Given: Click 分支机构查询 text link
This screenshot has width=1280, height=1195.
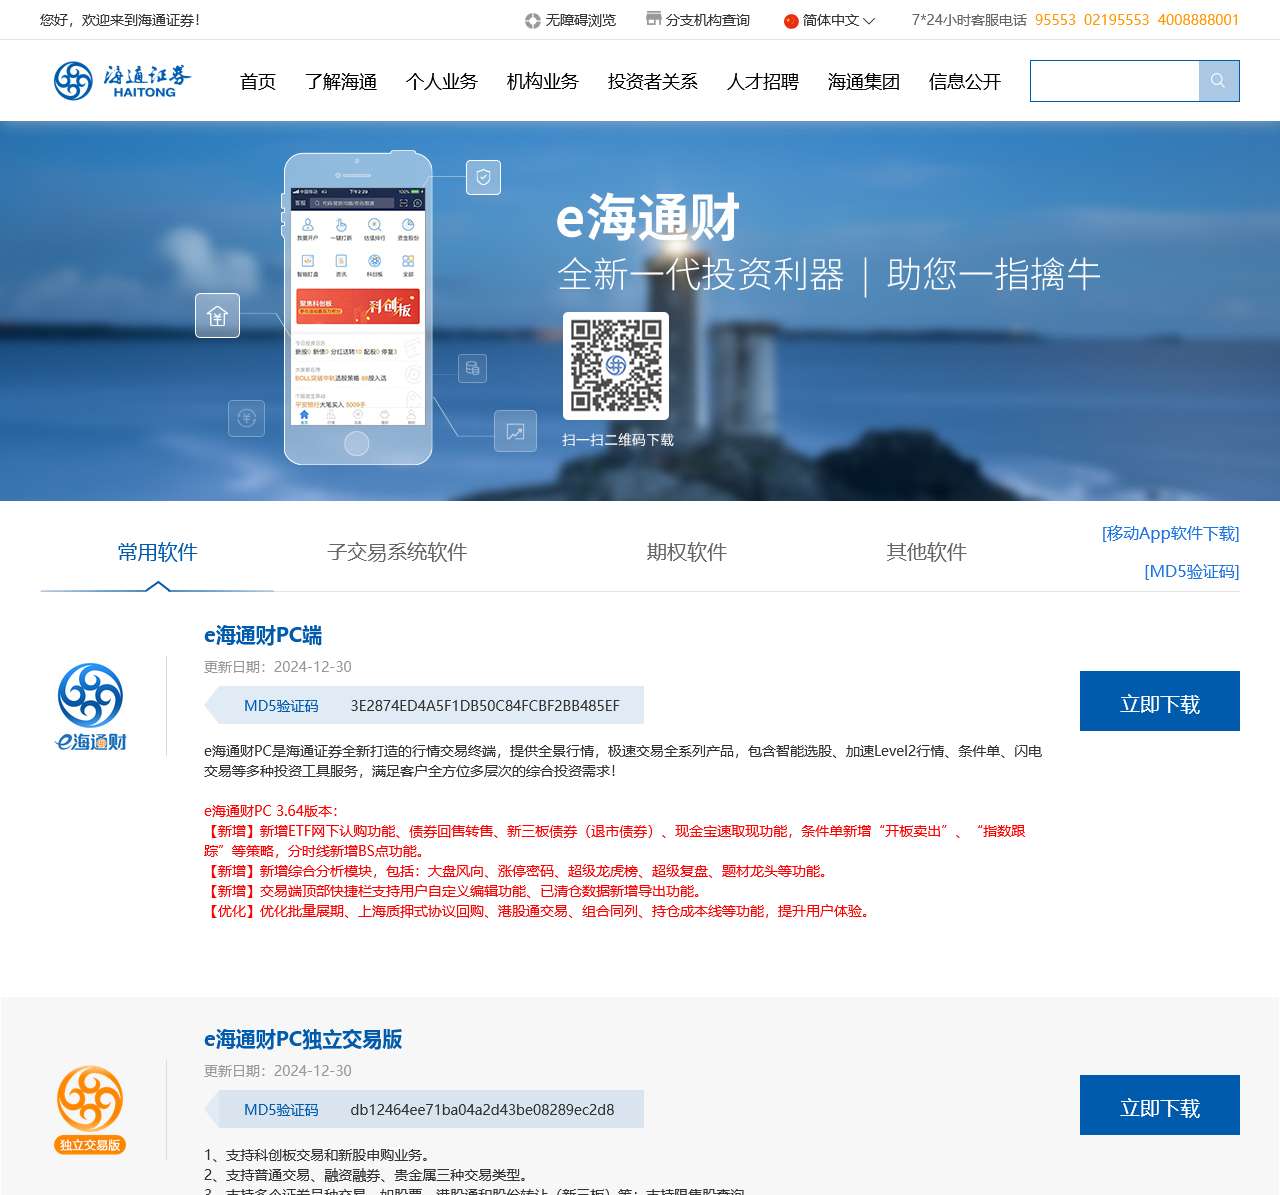Looking at the screenshot, I should [707, 20].
